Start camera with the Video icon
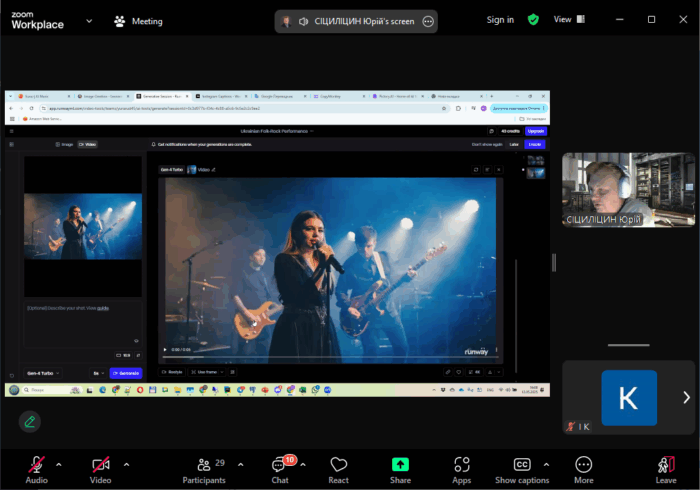The image size is (700, 490). coord(100,465)
